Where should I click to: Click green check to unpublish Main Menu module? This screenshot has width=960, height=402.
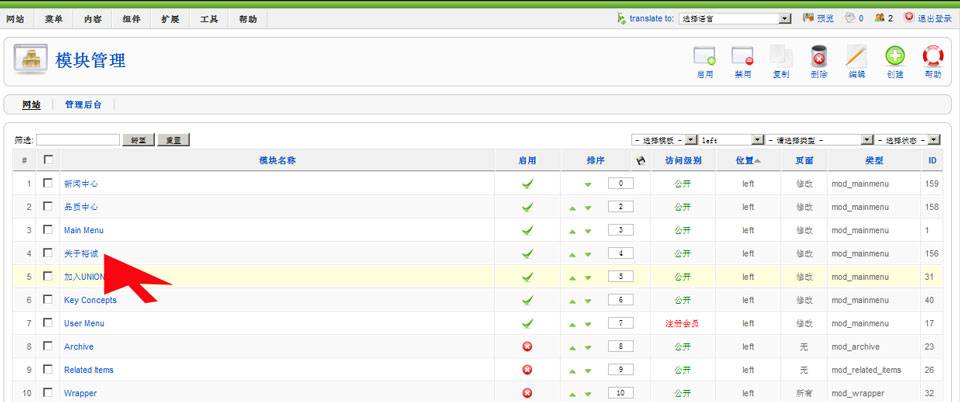[x=527, y=230]
